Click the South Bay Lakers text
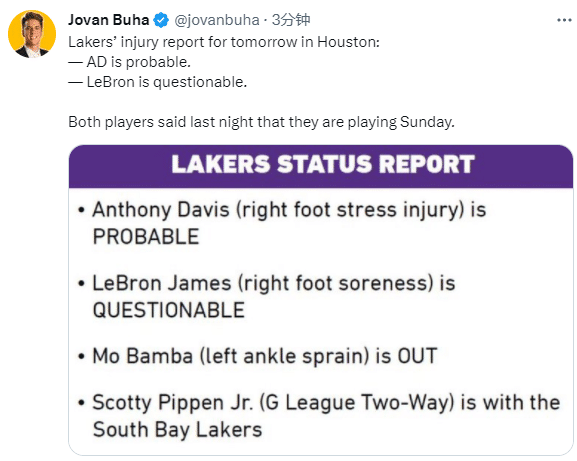This screenshot has height=461, width=577. pyautogui.click(x=177, y=429)
